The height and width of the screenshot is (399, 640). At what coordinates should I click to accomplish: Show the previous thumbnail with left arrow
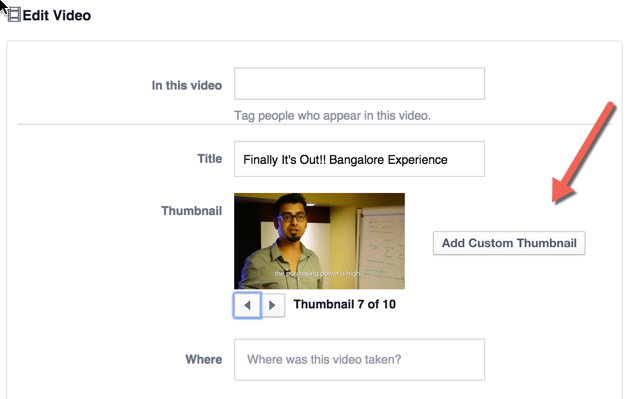point(247,305)
